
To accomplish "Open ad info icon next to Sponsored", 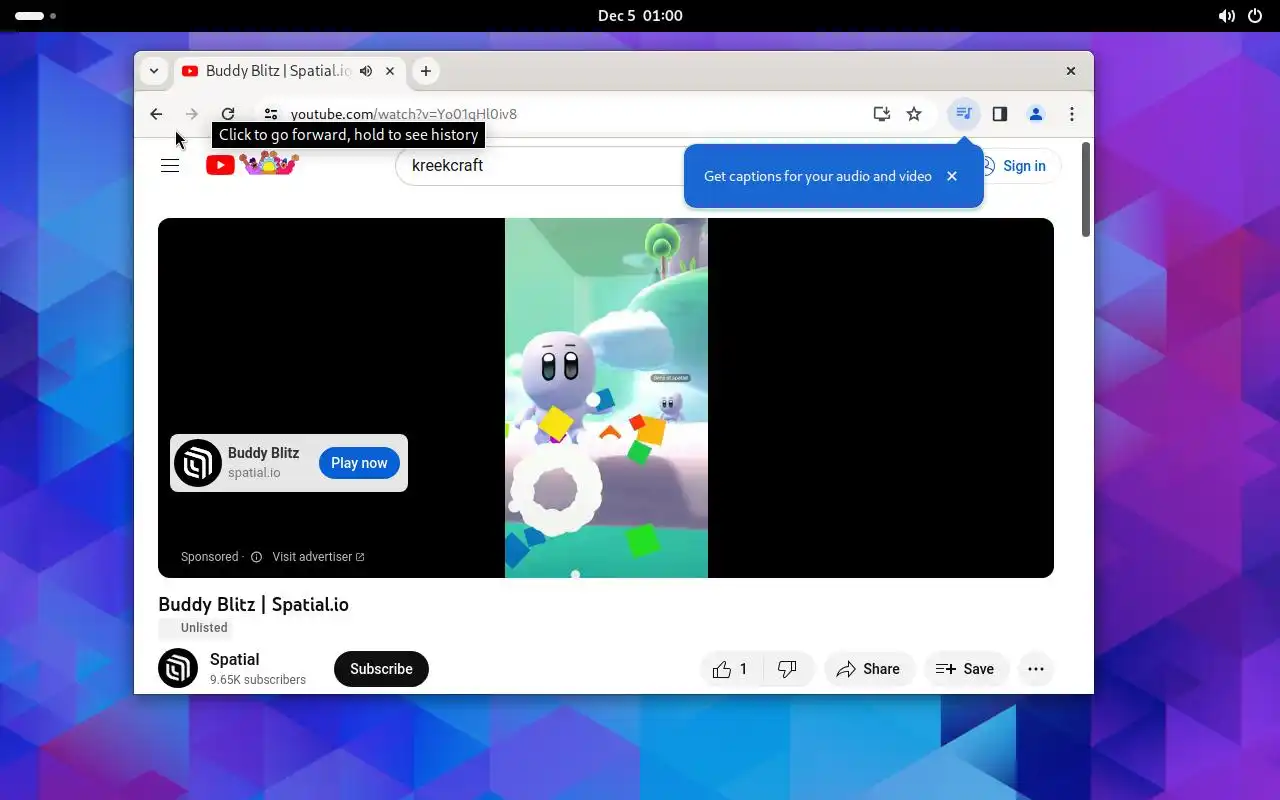I will (x=256, y=557).
